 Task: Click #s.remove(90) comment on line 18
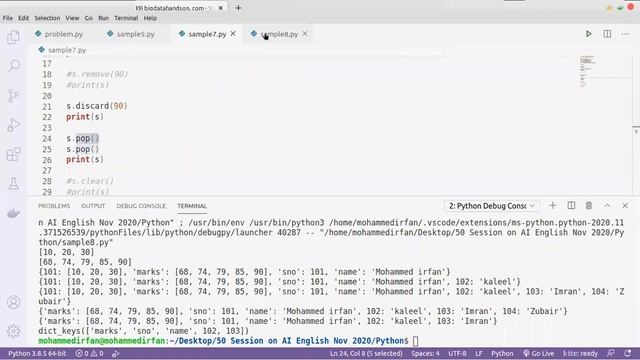tap(97, 74)
